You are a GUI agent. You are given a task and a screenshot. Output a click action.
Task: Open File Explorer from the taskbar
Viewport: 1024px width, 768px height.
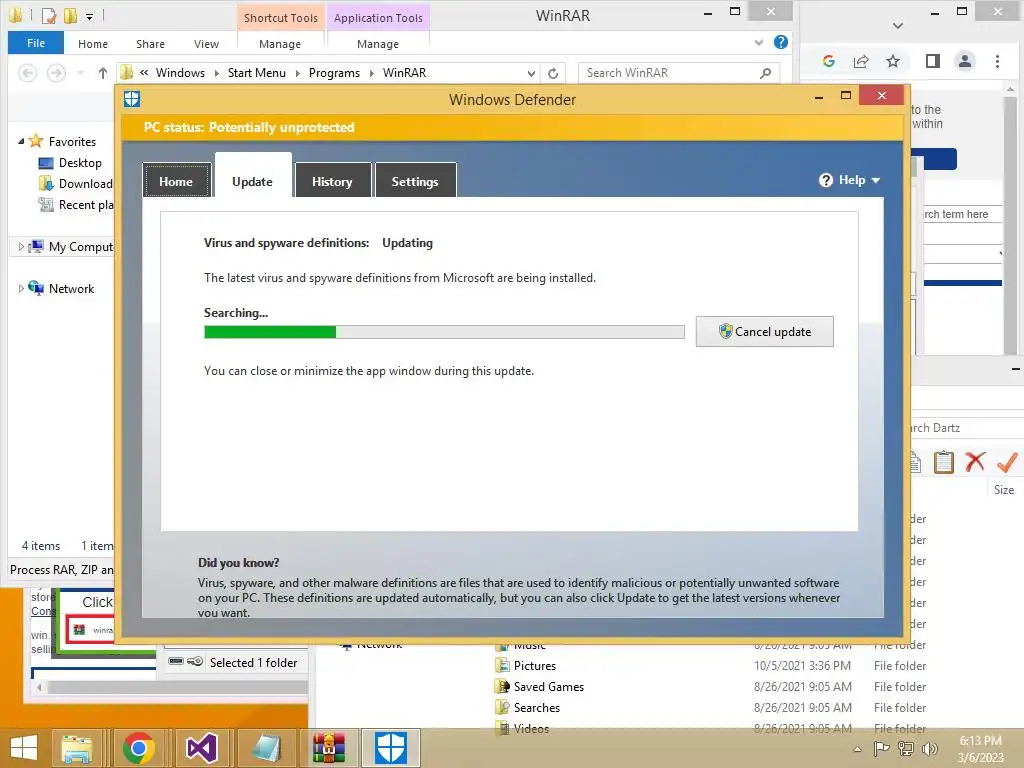coord(76,748)
